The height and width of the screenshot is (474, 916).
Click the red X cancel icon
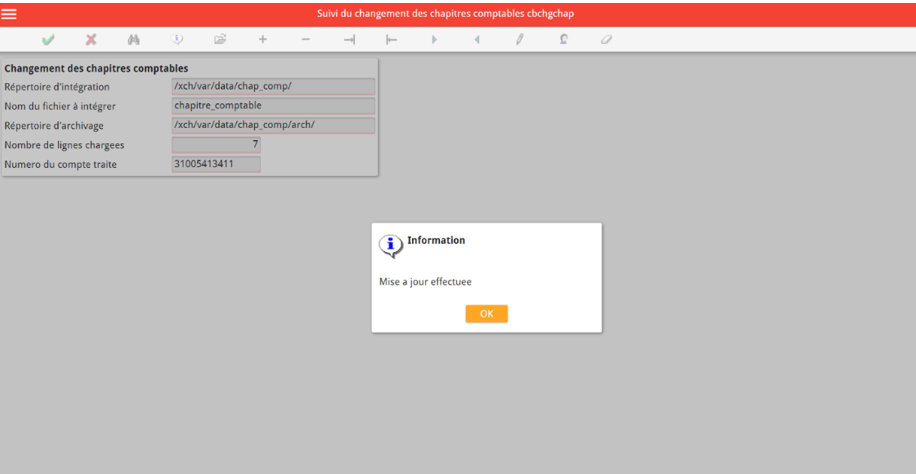click(x=91, y=40)
